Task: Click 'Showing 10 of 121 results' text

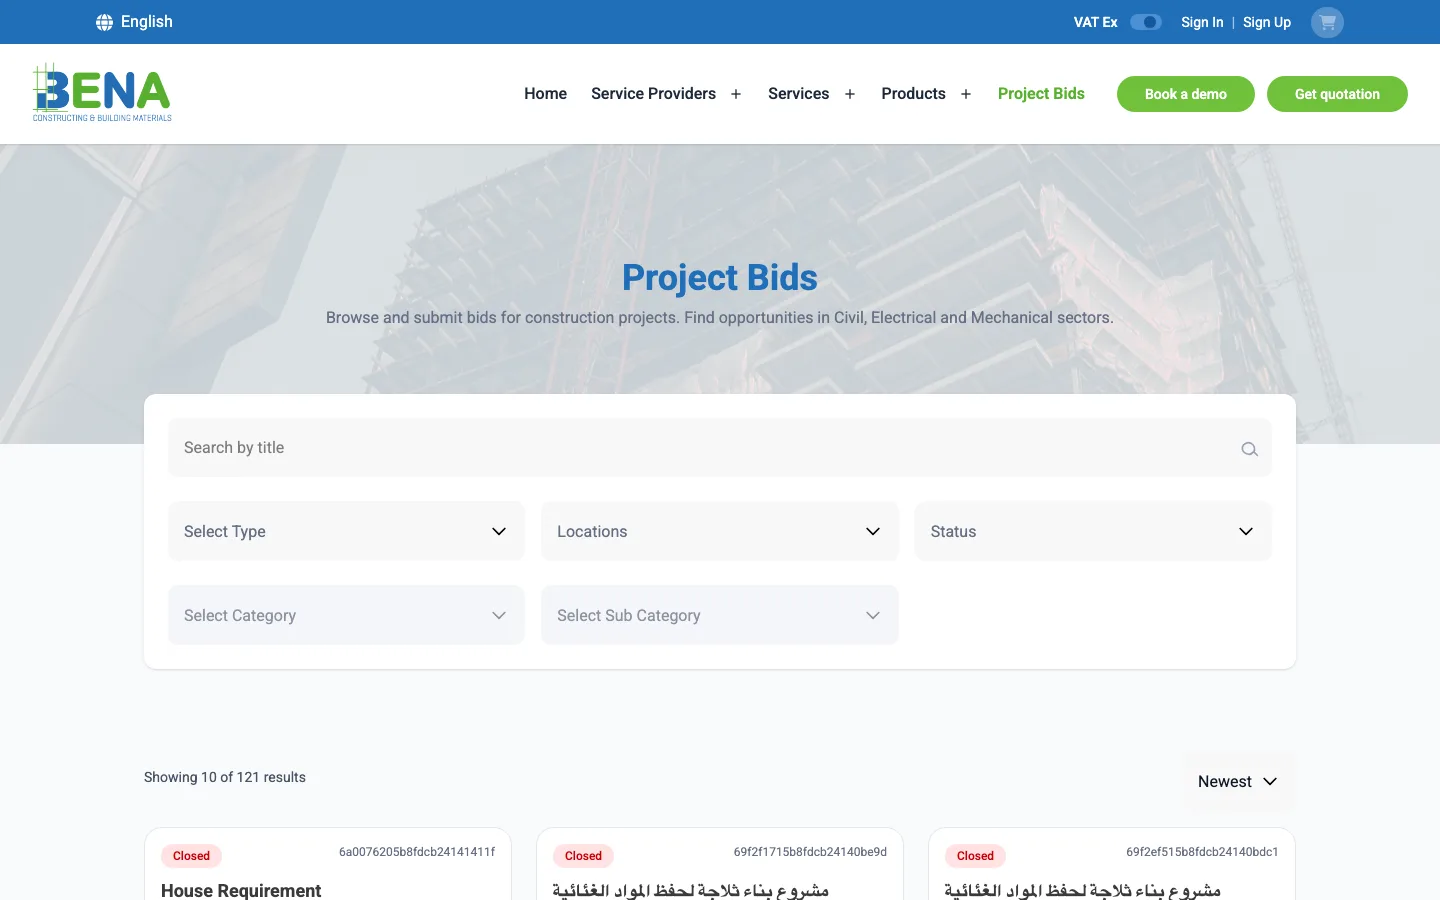Action: click(x=225, y=777)
